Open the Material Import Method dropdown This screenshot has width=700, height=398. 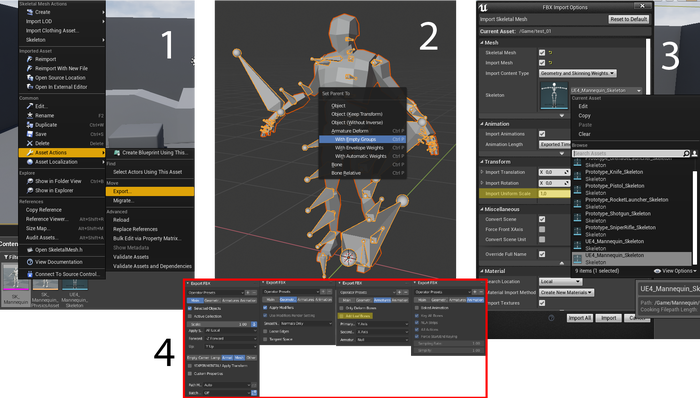point(566,293)
